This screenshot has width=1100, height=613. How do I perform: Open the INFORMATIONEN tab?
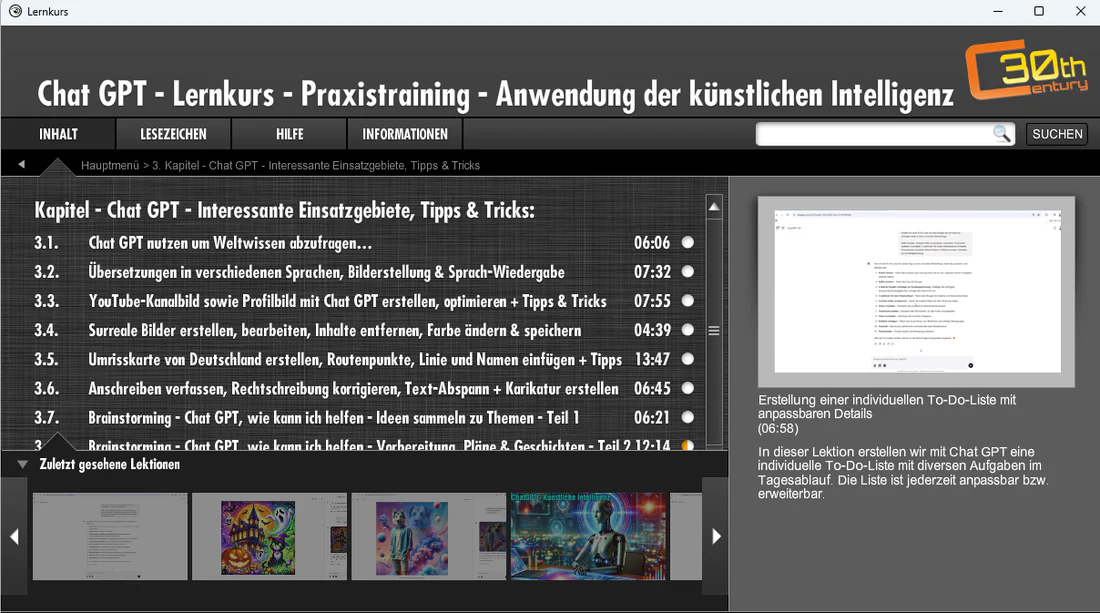(405, 134)
